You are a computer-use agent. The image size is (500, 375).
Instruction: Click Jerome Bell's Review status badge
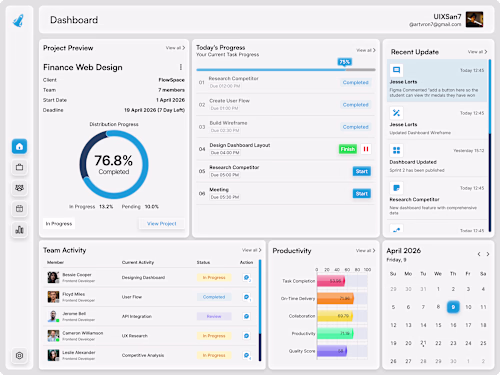(x=214, y=316)
